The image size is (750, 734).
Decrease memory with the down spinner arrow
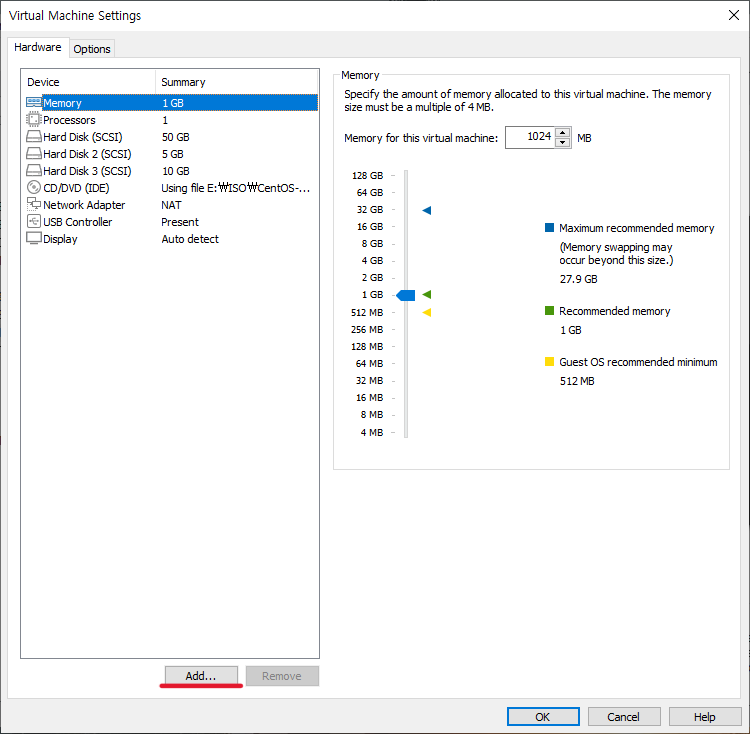point(562,142)
